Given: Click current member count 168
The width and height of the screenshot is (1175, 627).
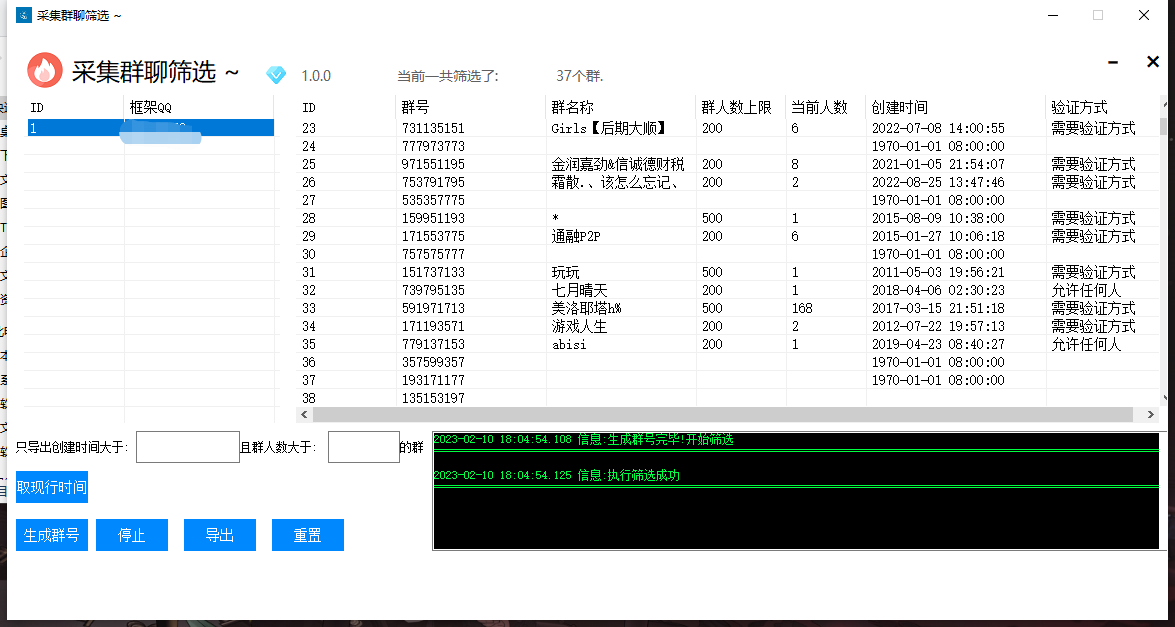Looking at the screenshot, I should tap(801, 308).
